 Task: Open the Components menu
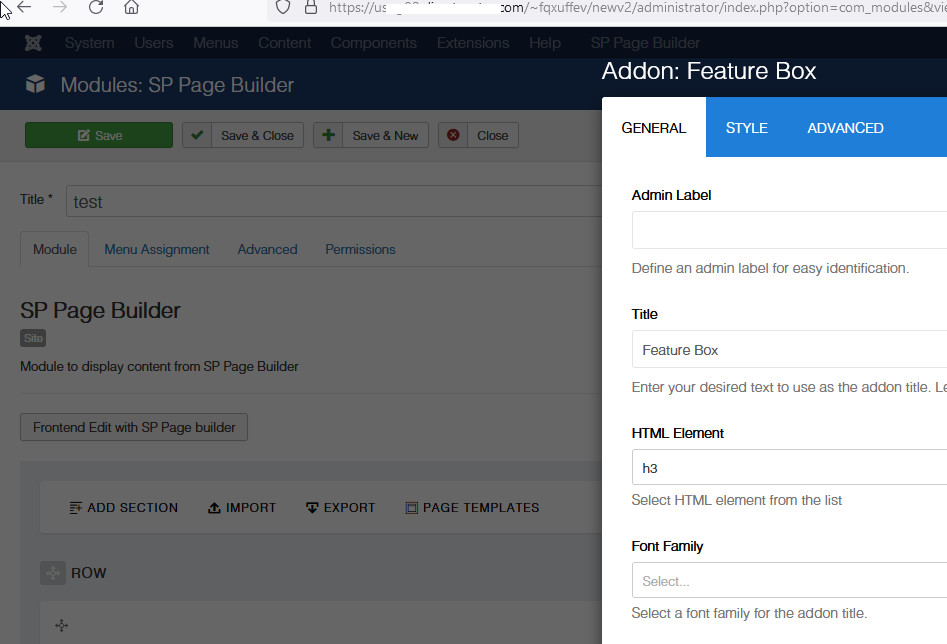[x=373, y=43]
